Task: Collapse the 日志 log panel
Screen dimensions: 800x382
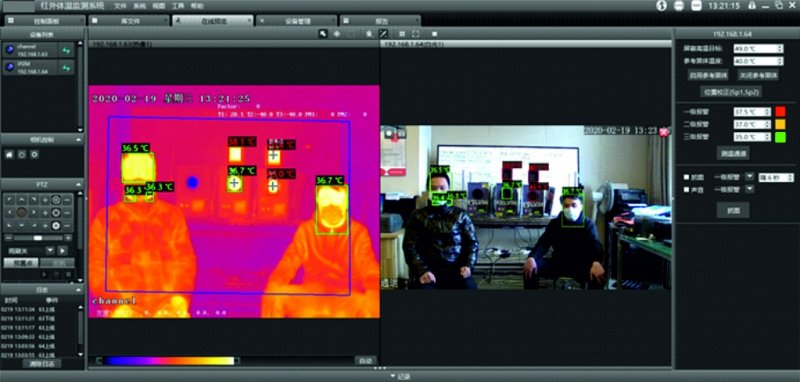Action: click(x=79, y=289)
